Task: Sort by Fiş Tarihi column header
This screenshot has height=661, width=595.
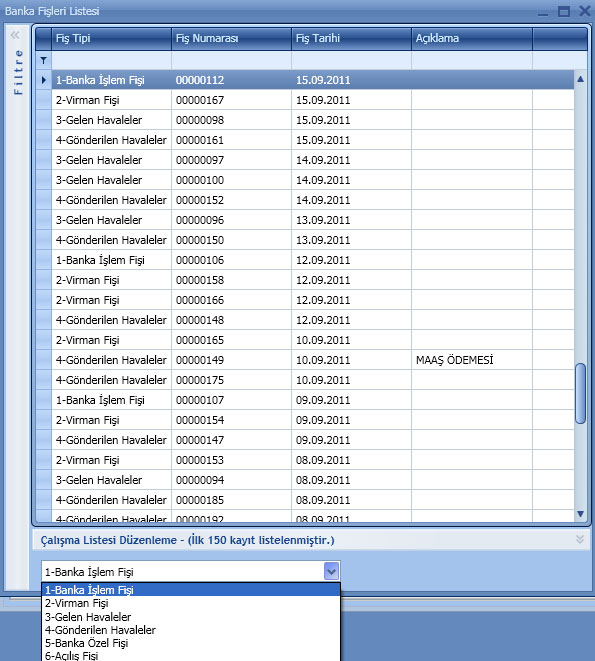Action: [x=351, y=38]
